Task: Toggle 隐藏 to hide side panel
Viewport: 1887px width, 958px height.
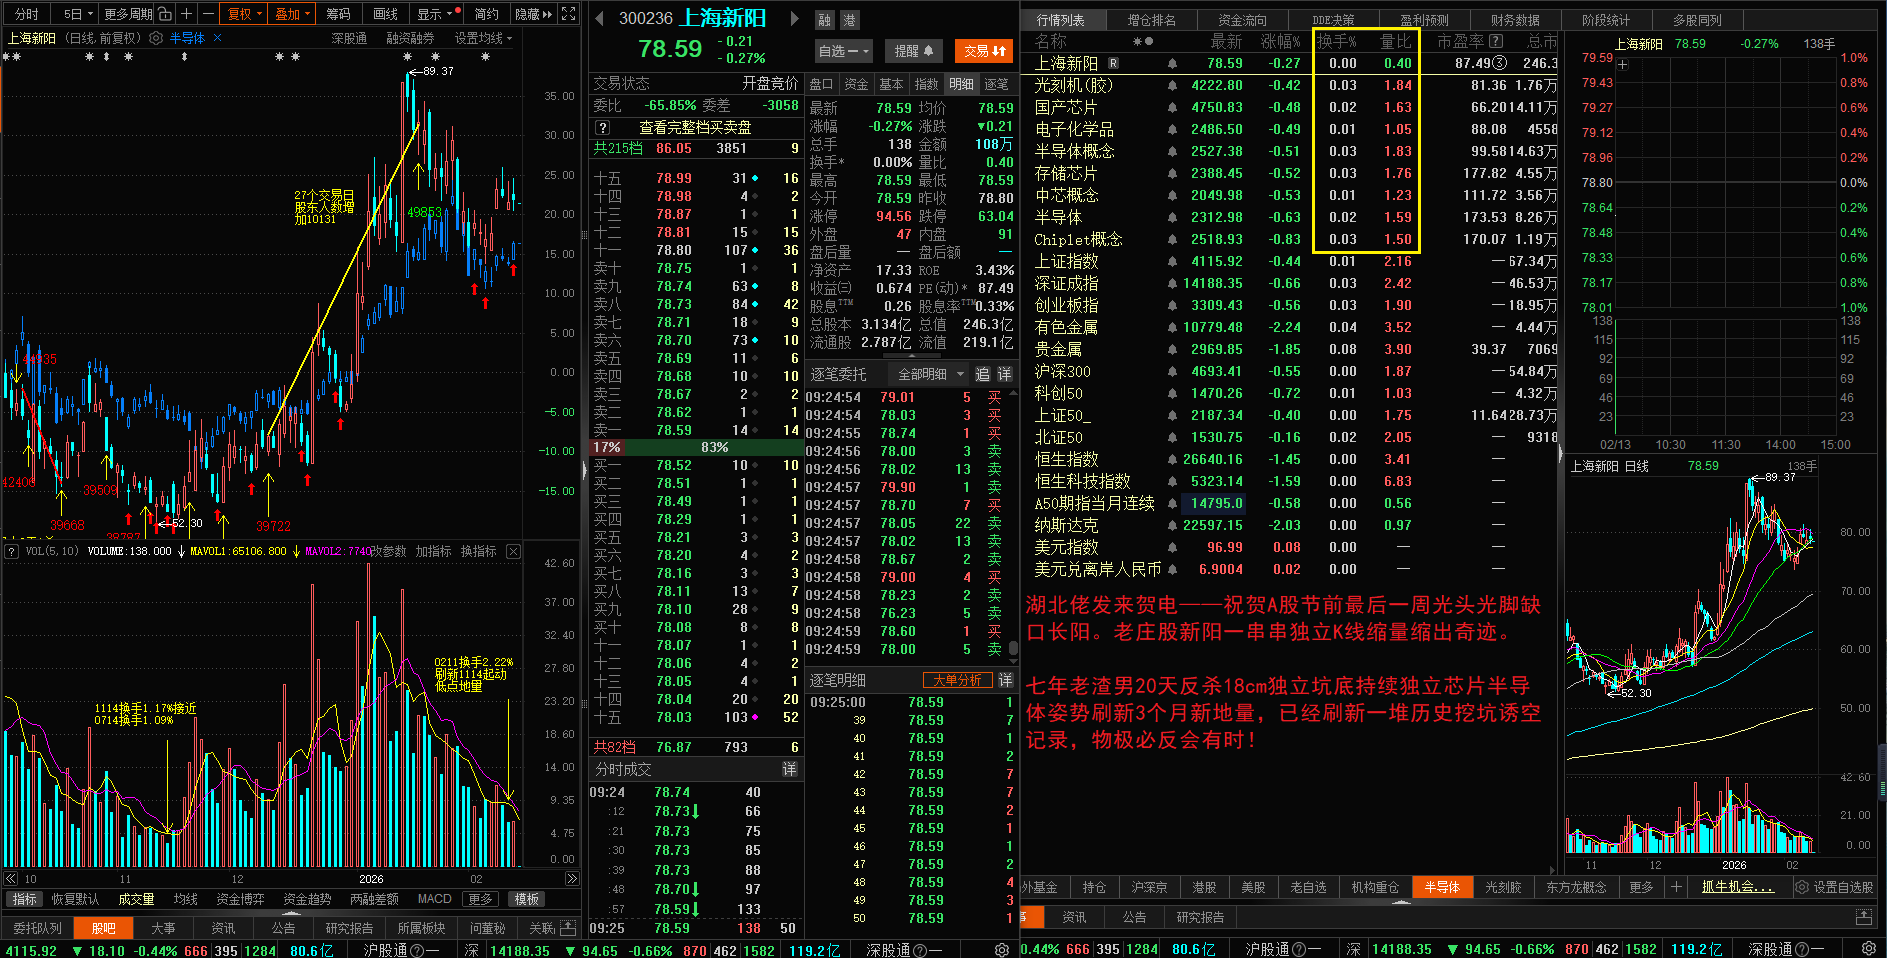Action: click(533, 14)
